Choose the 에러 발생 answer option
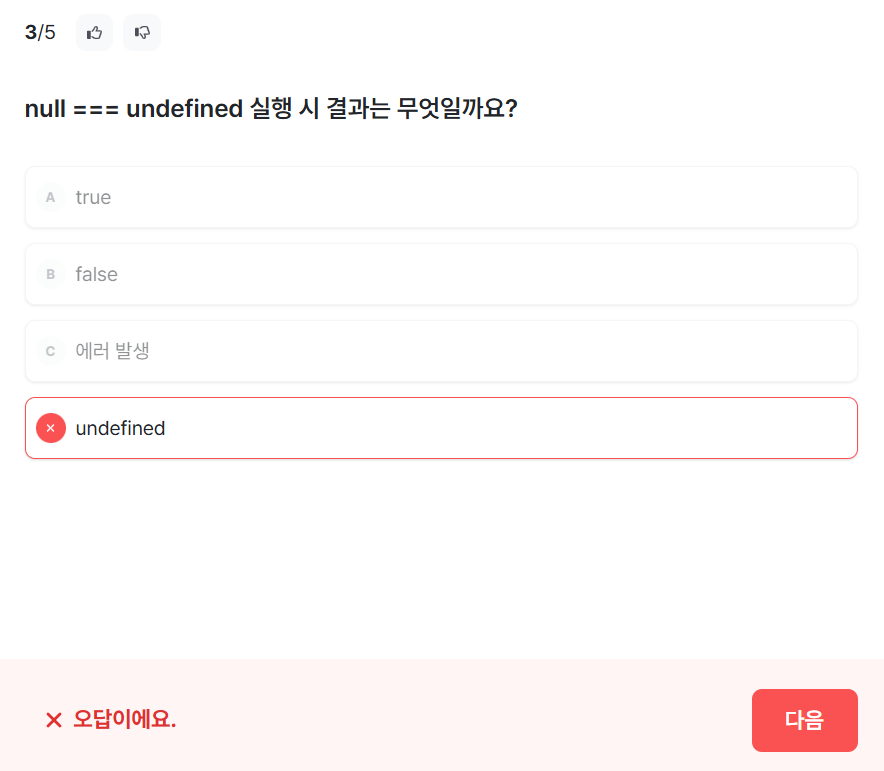The image size is (884, 771). (x=441, y=351)
